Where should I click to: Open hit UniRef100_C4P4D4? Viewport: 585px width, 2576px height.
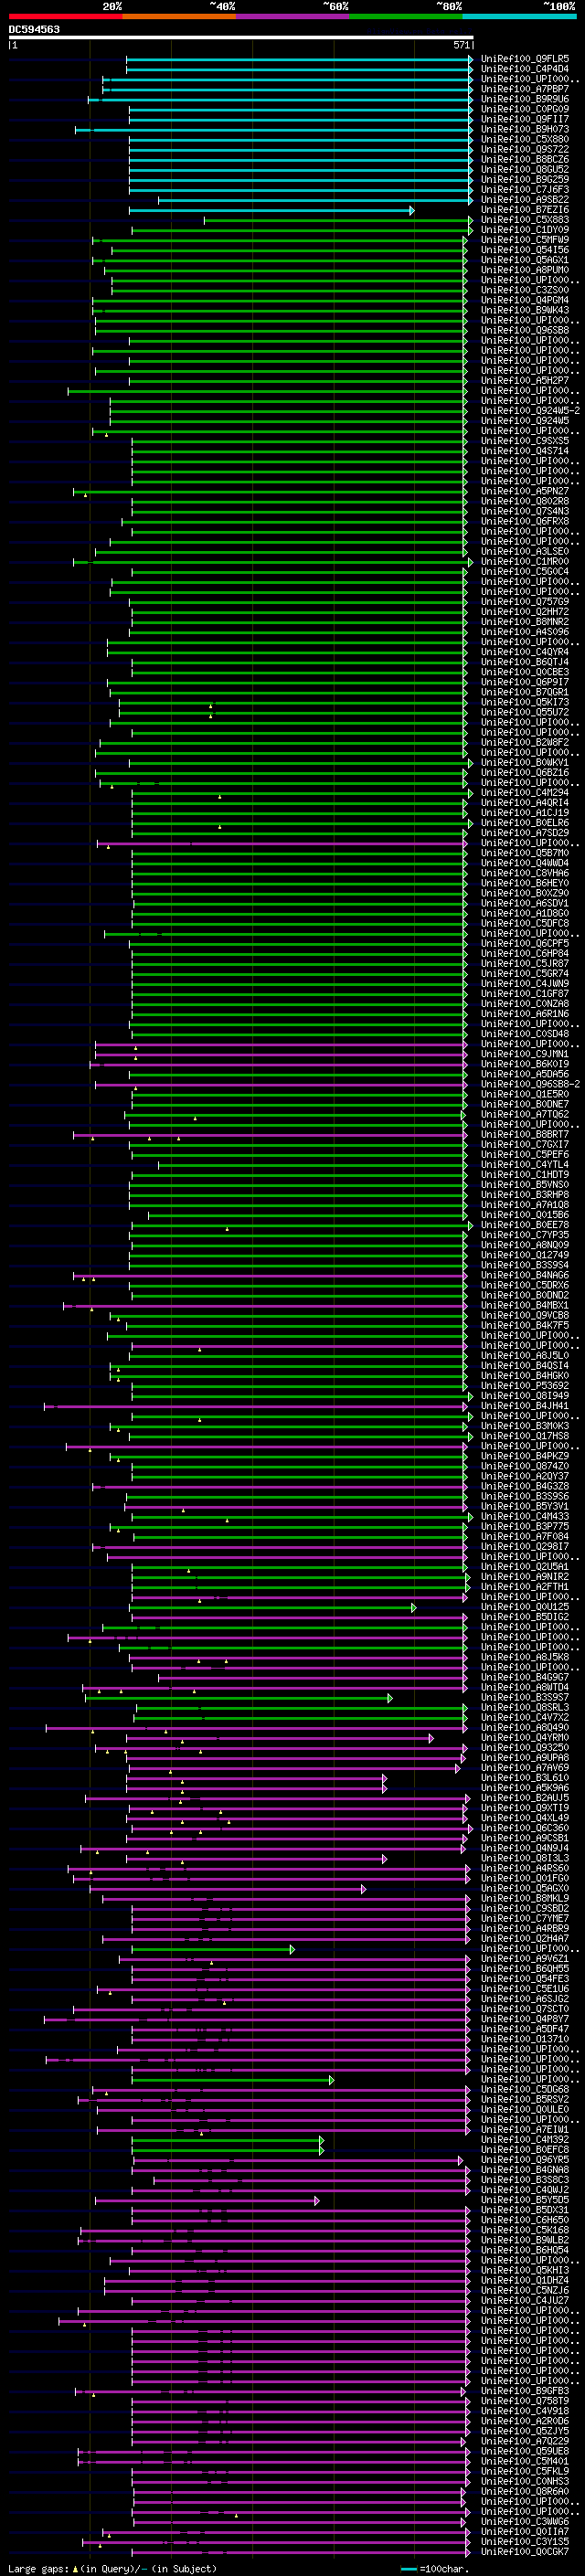(x=525, y=69)
